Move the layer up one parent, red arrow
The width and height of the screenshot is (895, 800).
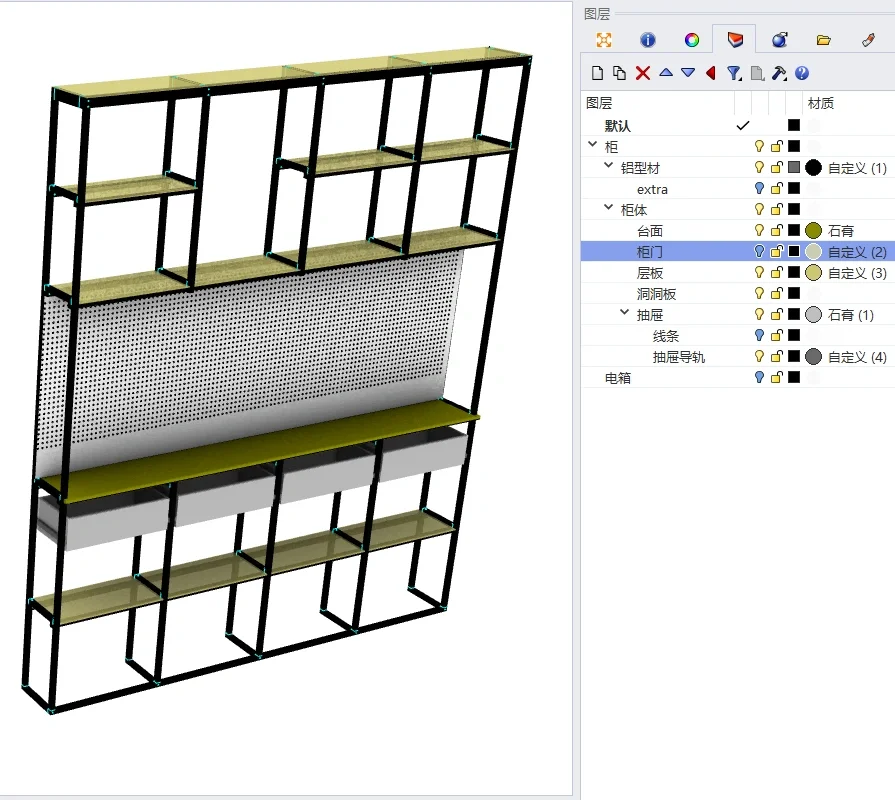711,73
